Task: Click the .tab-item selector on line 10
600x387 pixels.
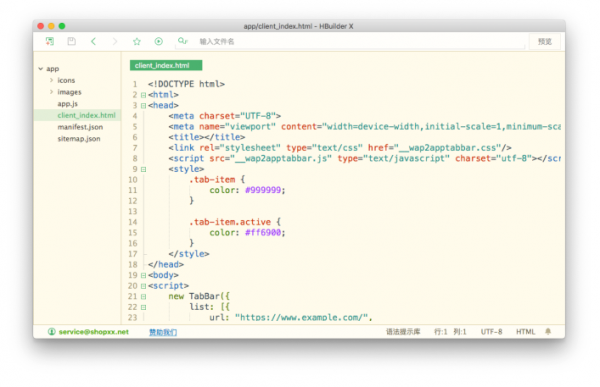Action: (212, 180)
